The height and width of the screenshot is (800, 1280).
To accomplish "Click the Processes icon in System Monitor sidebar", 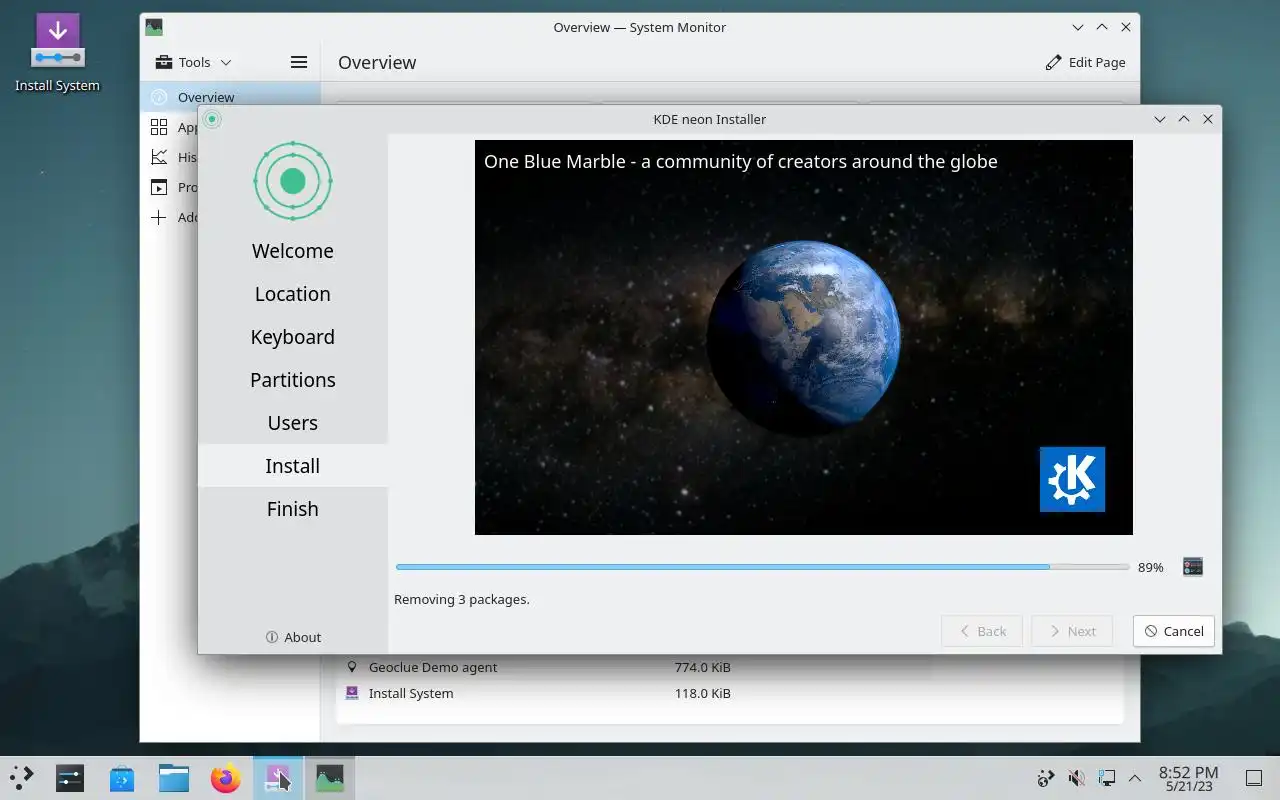I will [x=159, y=187].
